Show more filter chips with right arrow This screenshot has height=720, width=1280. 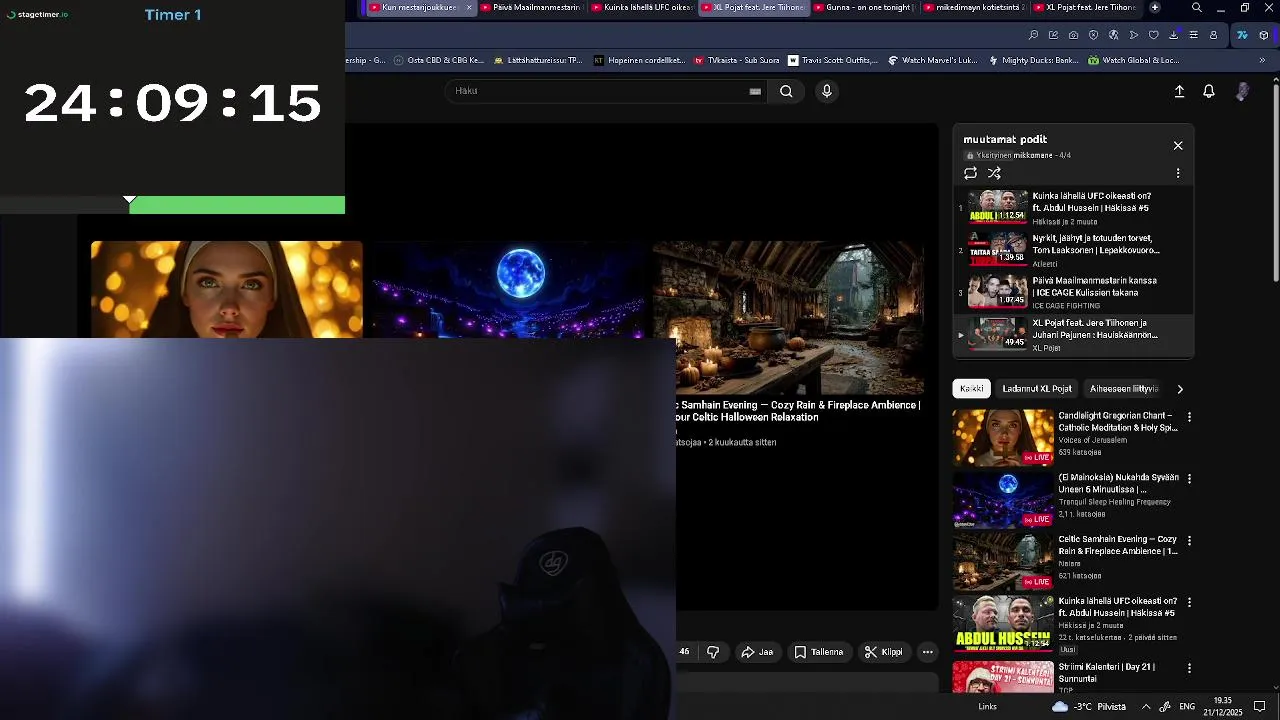[1180, 389]
